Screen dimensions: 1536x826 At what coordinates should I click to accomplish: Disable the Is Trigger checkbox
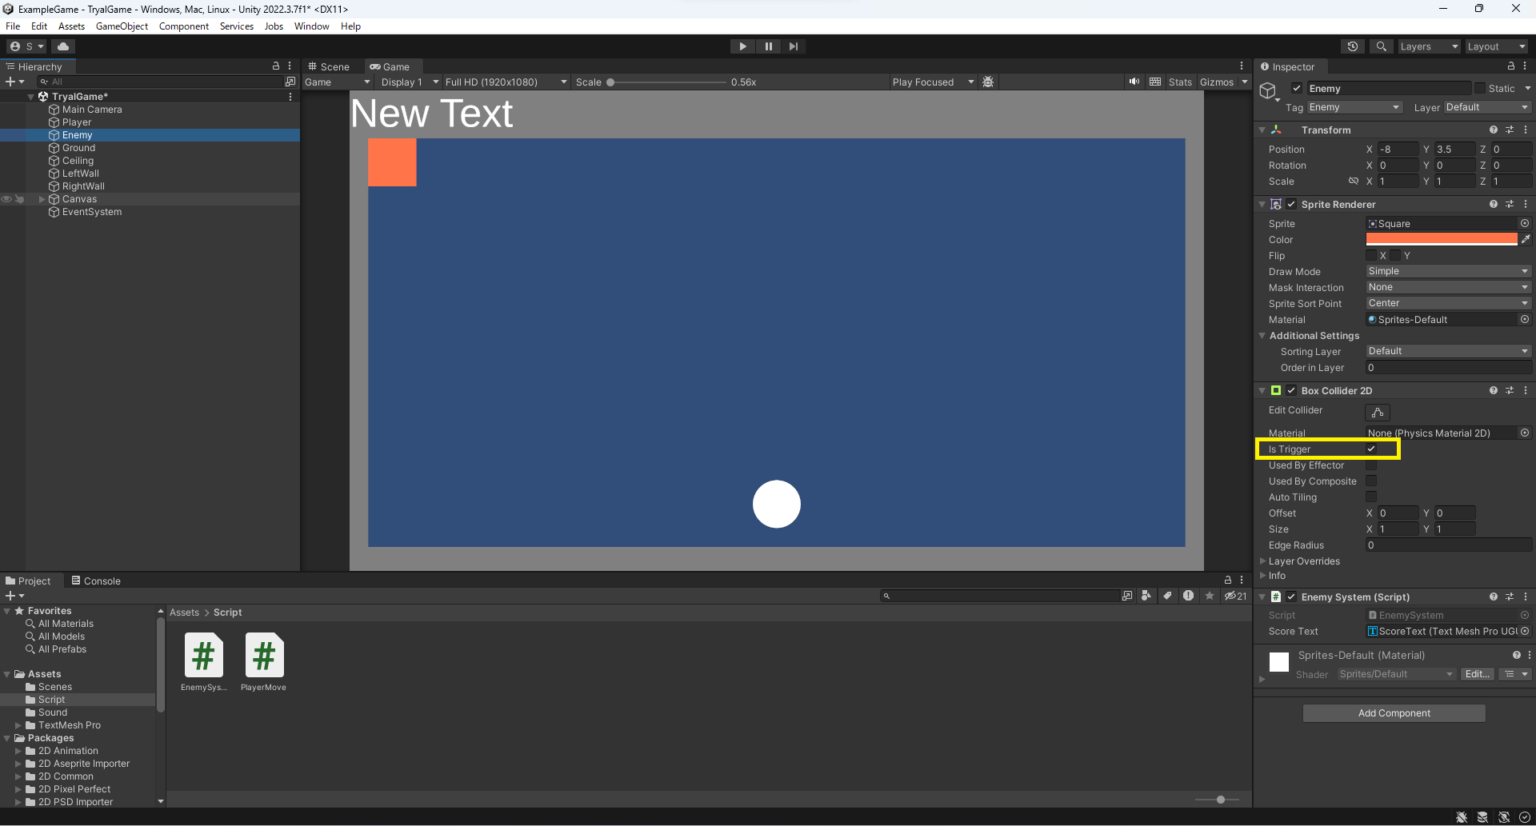(x=1371, y=449)
